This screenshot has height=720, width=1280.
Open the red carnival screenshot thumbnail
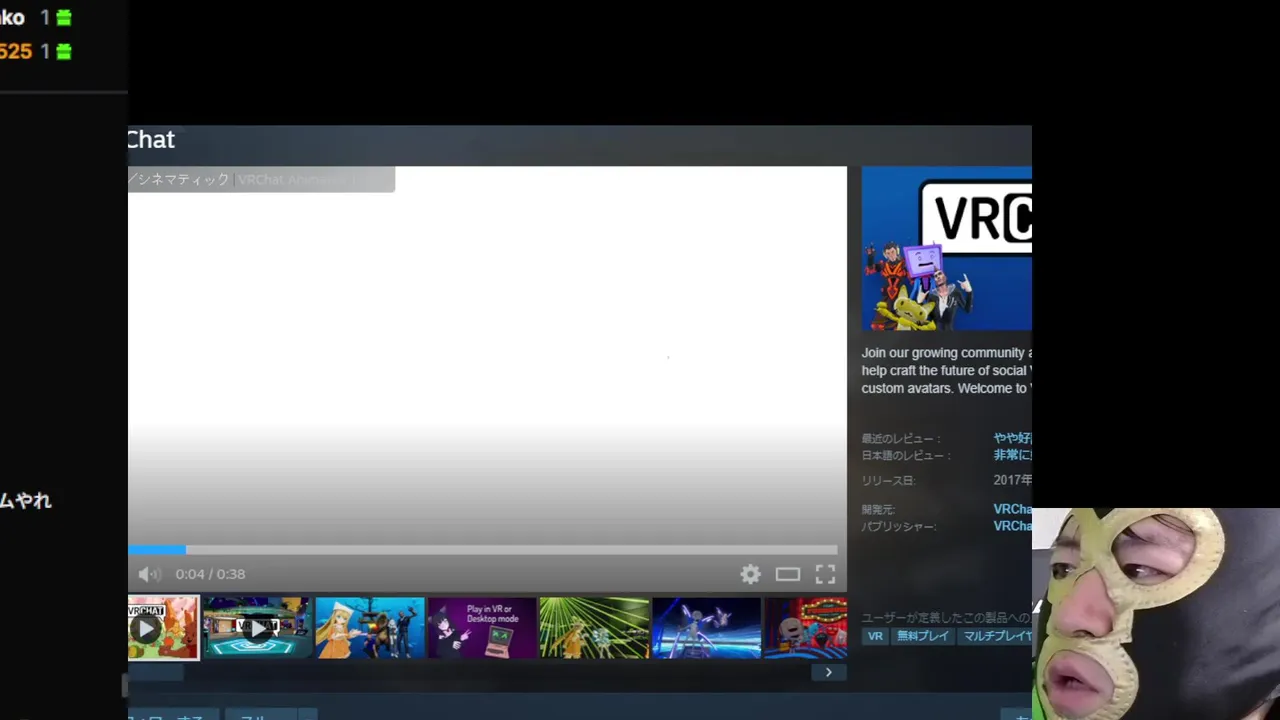coord(806,628)
